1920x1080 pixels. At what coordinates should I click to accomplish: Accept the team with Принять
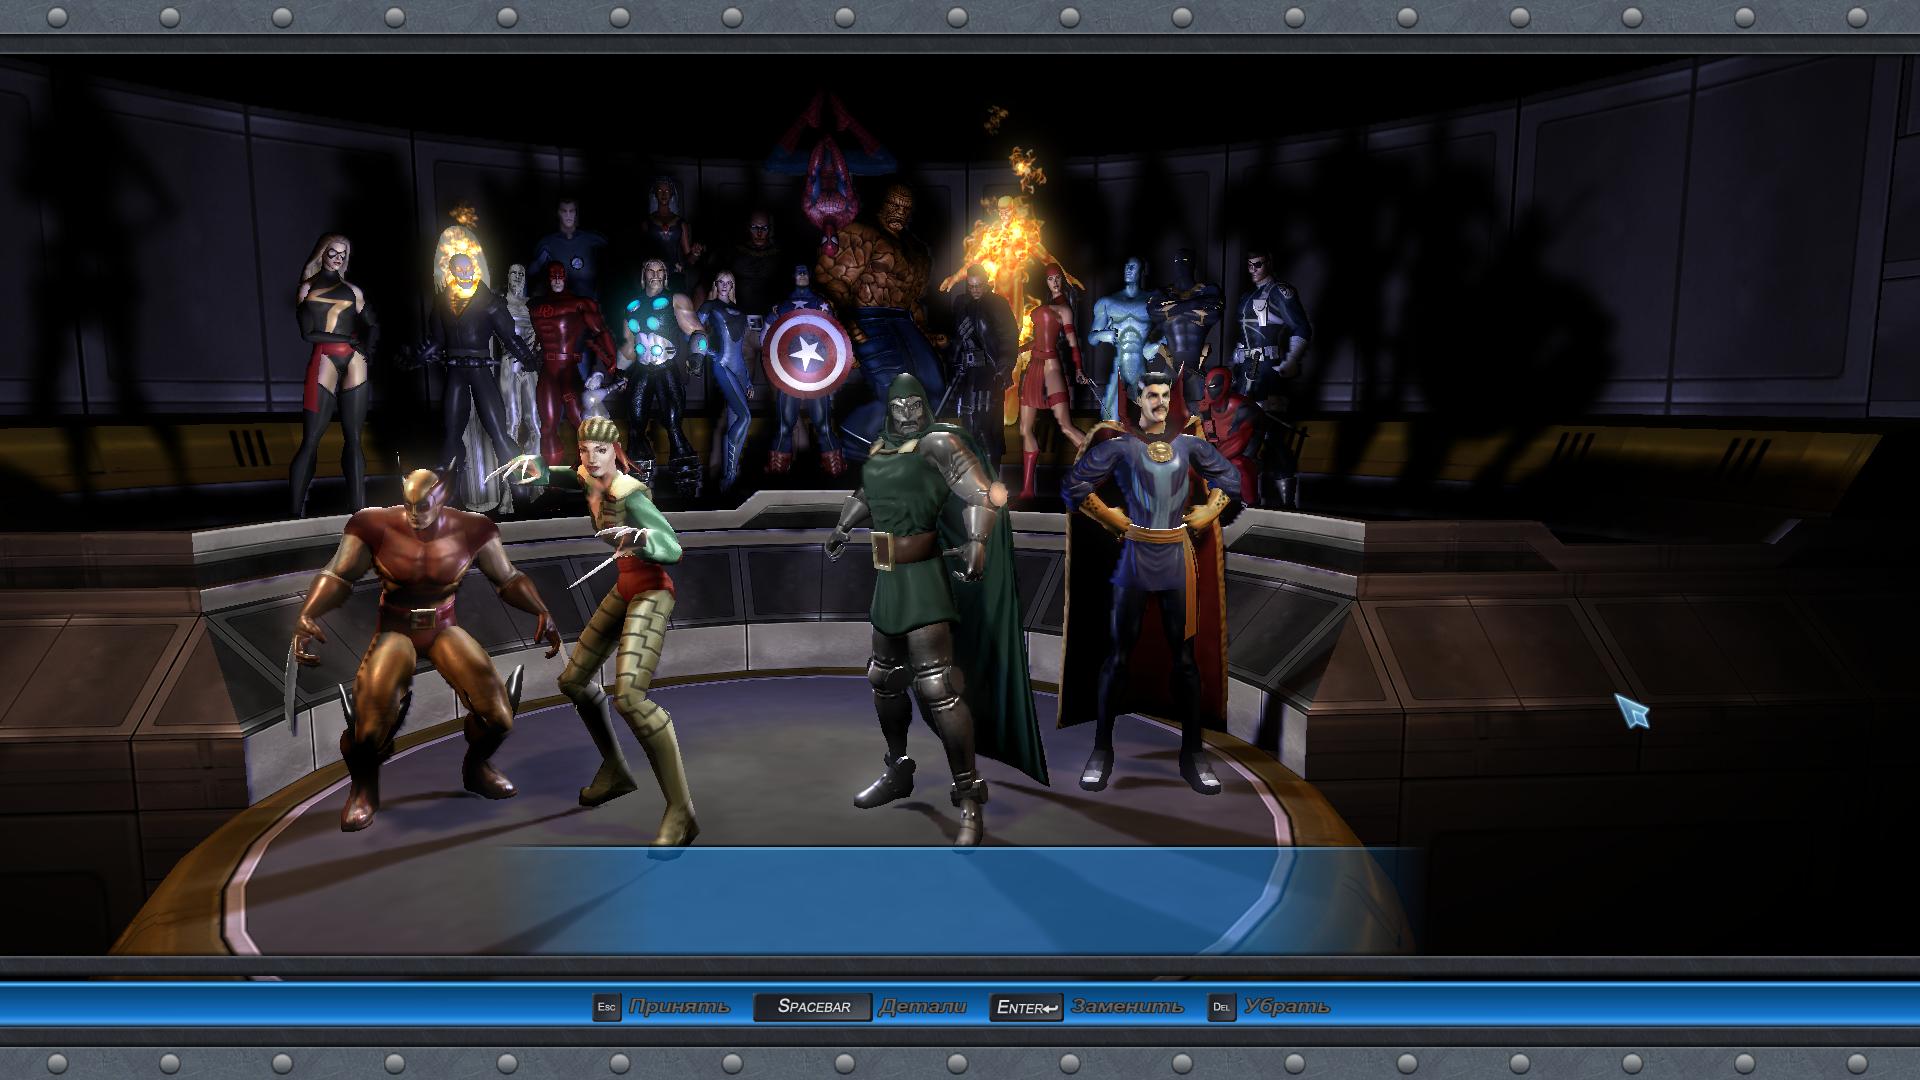(680, 1007)
